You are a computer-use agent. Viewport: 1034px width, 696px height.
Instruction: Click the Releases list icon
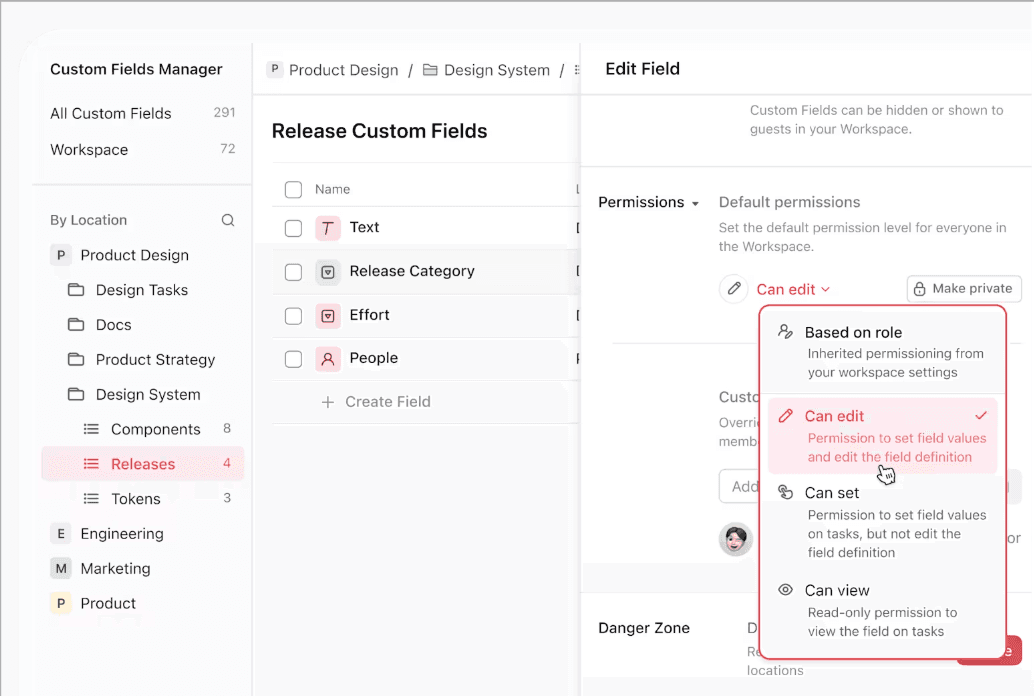(91, 464)
